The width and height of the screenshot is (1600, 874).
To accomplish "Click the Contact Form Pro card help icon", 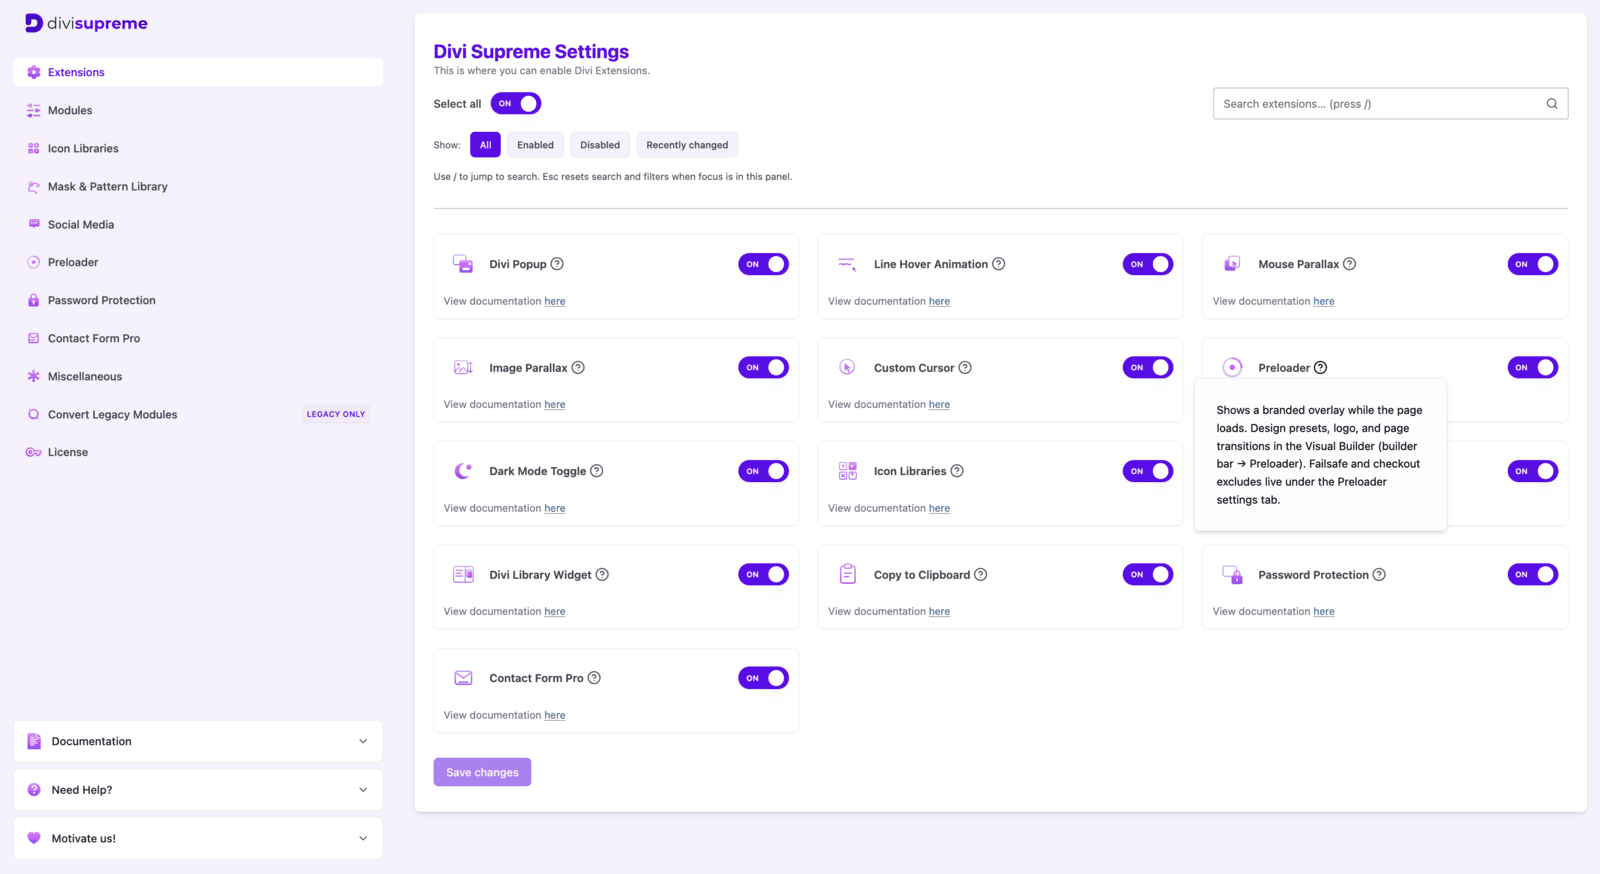I will (x=594, y=678).
